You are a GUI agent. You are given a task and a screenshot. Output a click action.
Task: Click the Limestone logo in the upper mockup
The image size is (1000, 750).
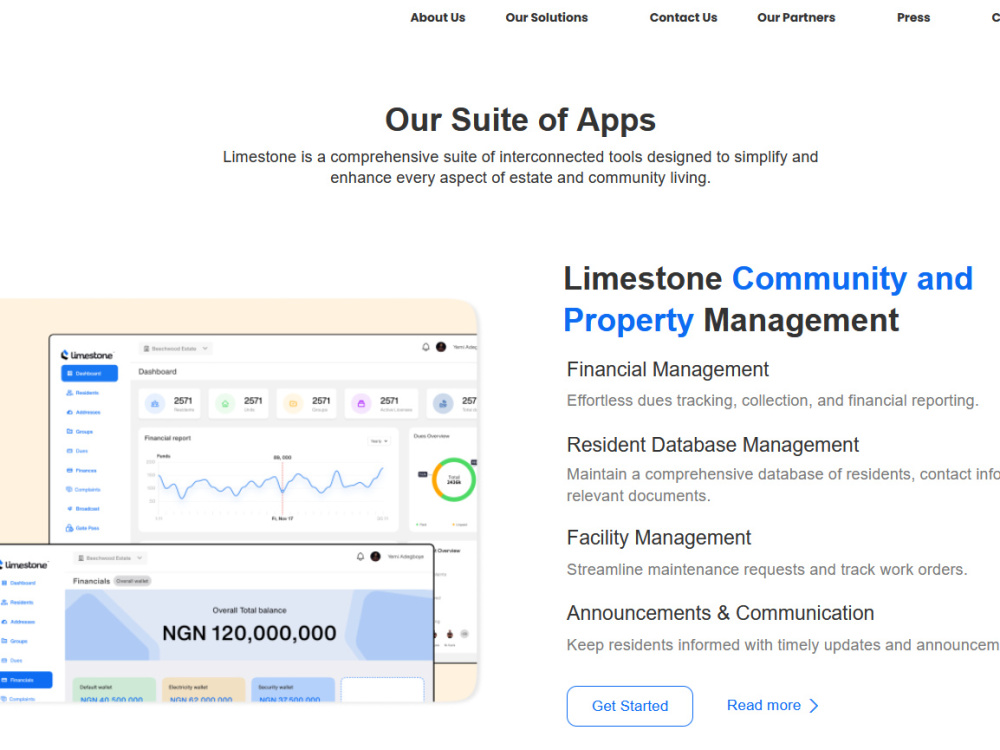click(x=87, y=355)
